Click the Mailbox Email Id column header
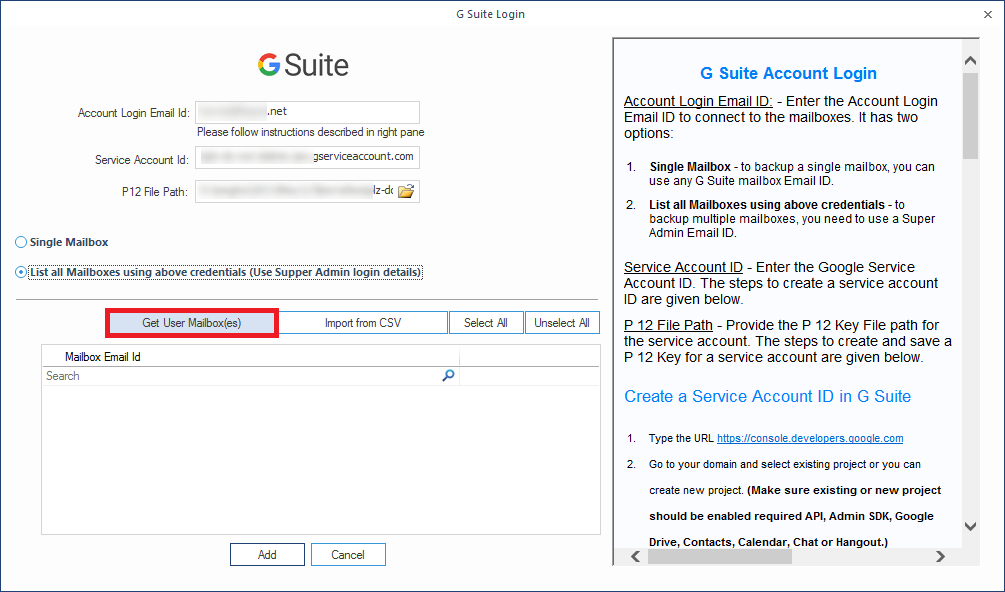This screenshot has width=1005, height=592. [x=251, y=357]
